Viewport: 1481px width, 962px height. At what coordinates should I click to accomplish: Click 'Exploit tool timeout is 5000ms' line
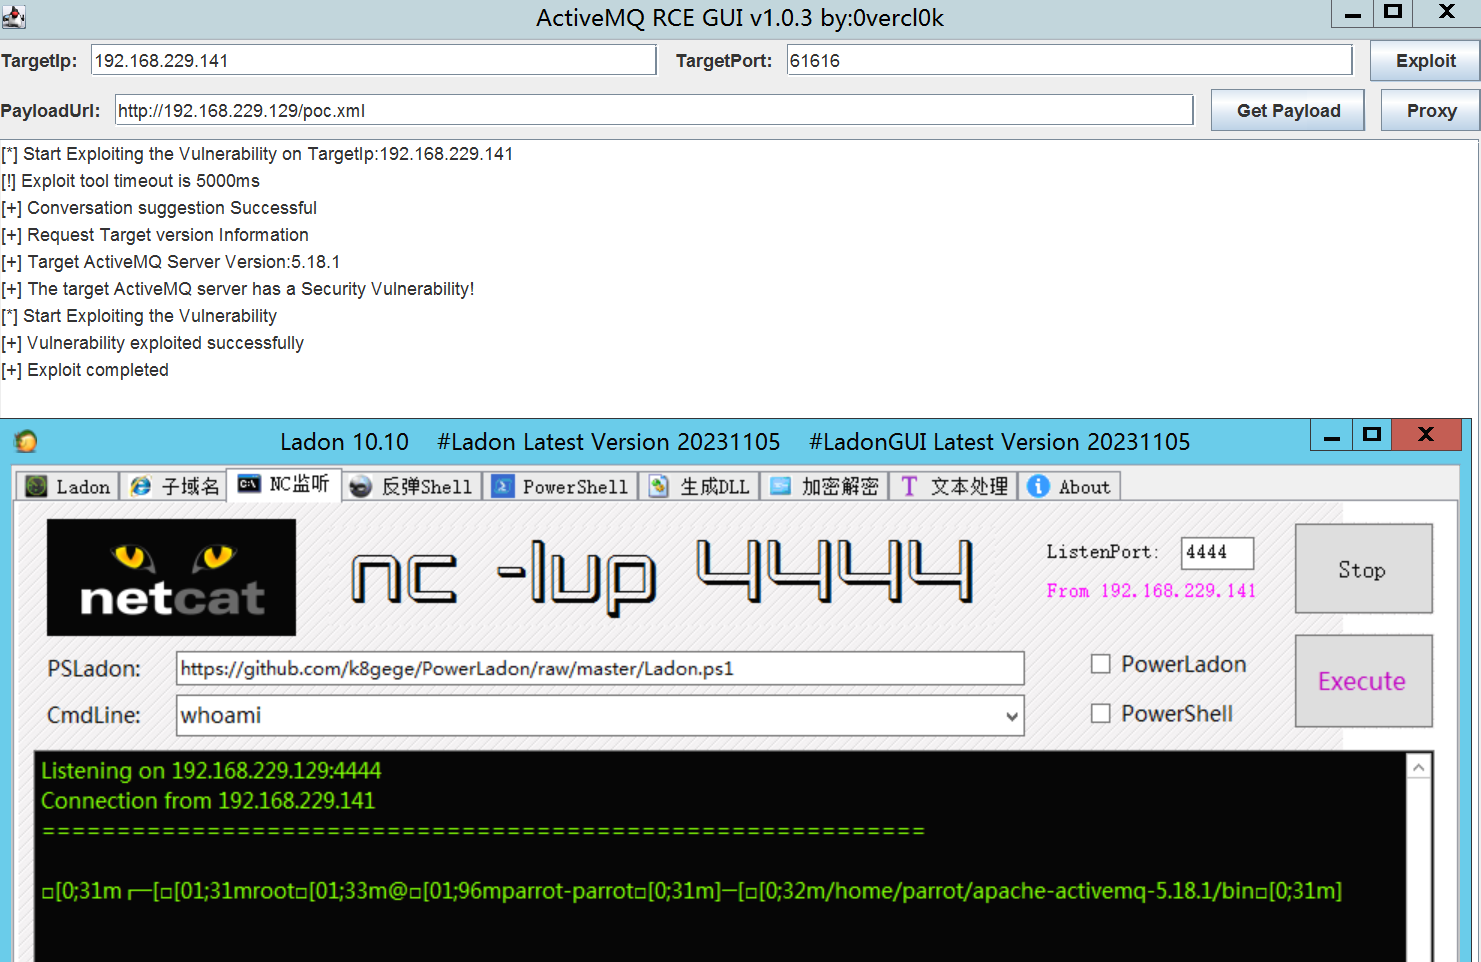(130, 181)
